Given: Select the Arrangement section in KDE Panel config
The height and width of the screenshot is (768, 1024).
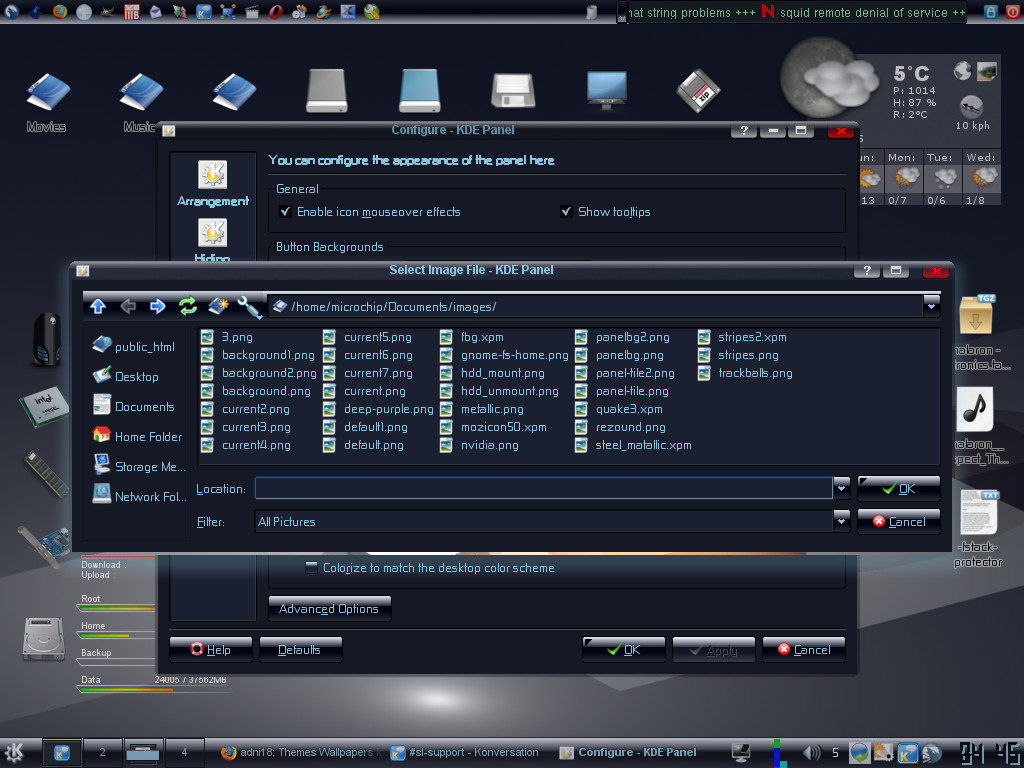Looking at the screenshot, I should [x=213, y=184].
